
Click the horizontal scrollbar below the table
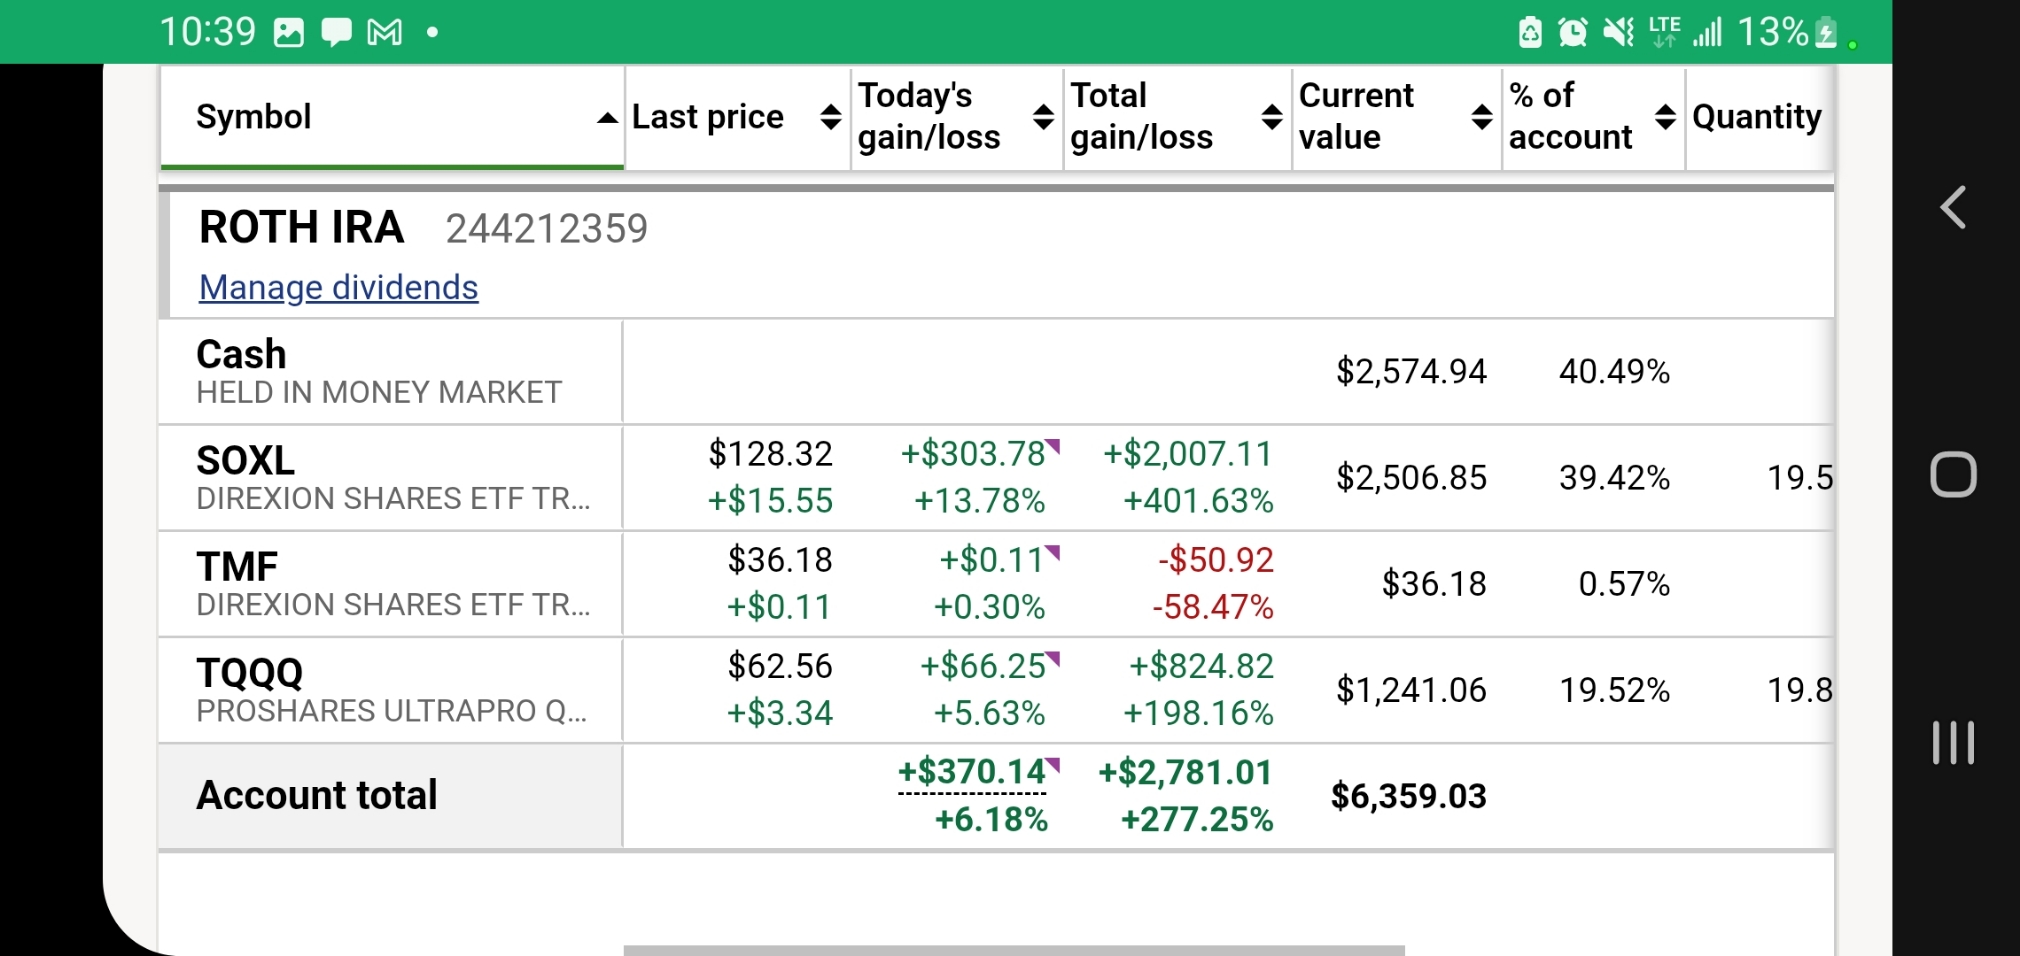coord(1013,950)
